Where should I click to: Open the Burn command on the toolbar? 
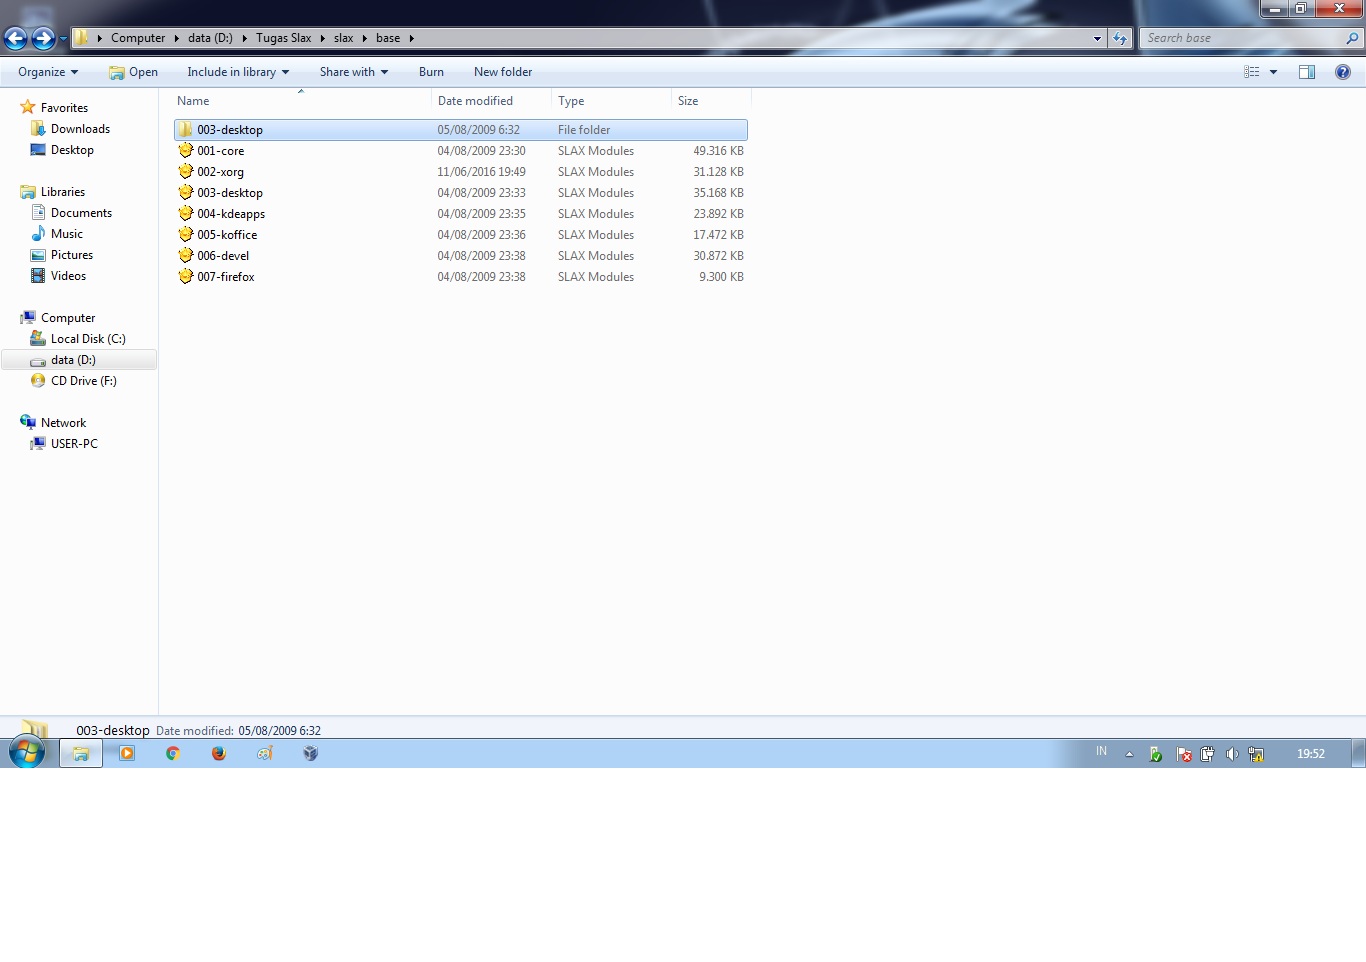[431, 71]
